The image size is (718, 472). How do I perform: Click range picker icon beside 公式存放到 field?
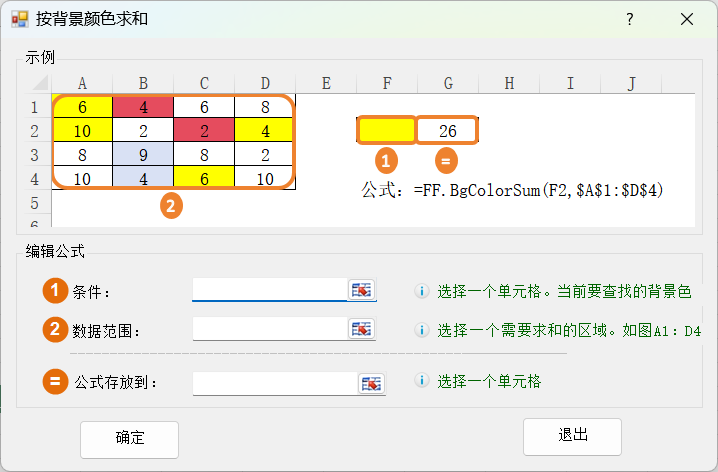[371, 383]
